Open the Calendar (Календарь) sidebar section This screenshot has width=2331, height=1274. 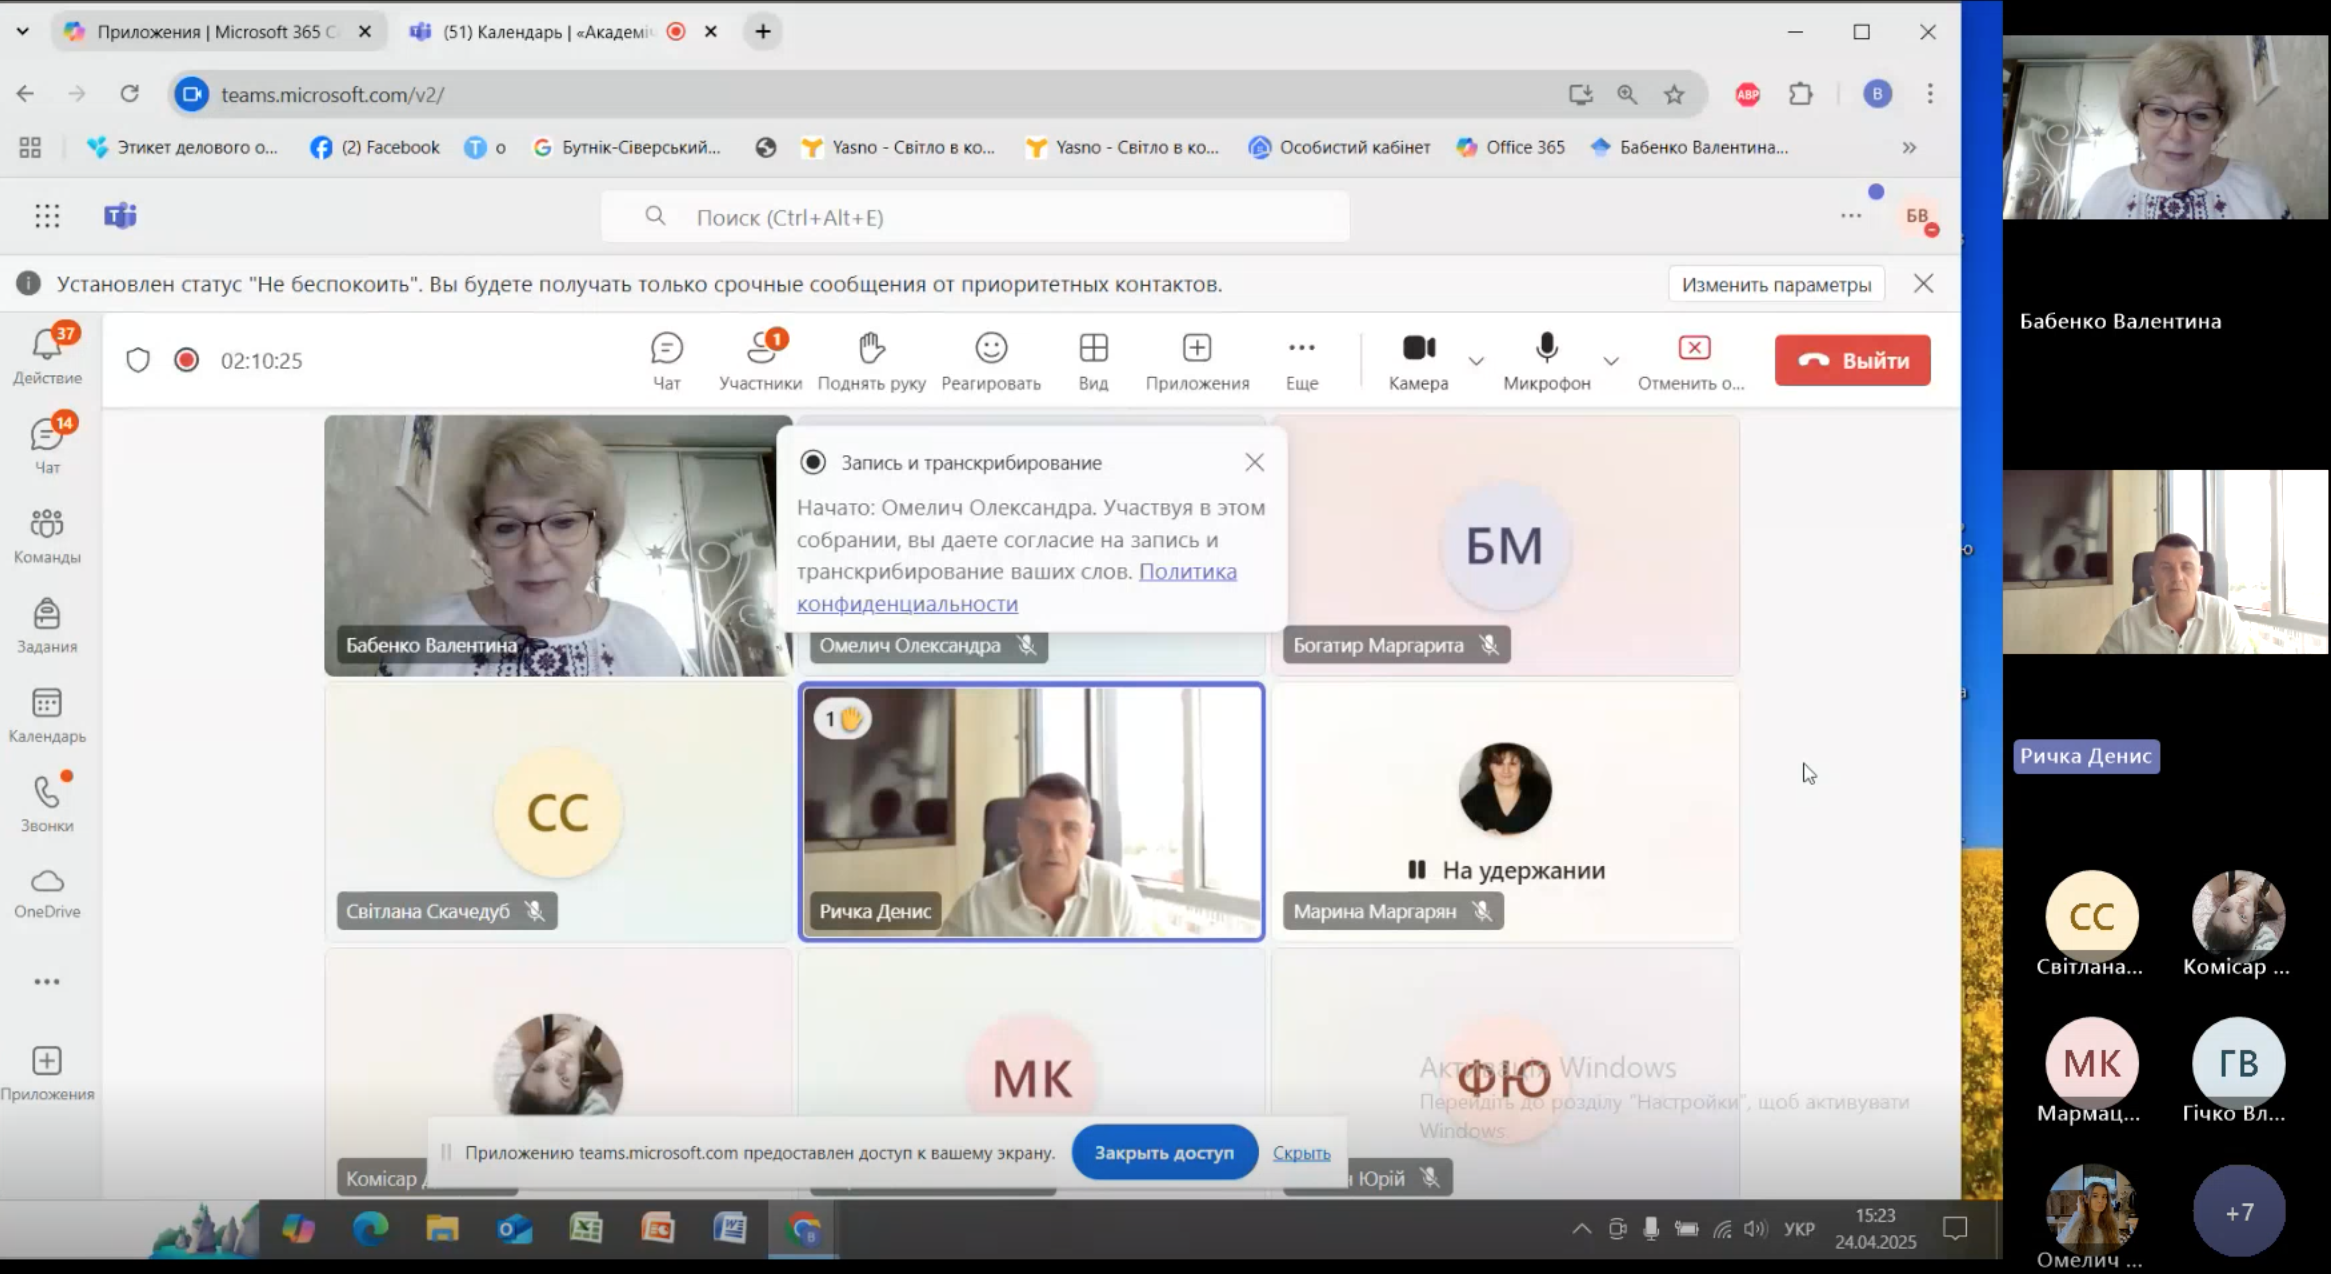coord(47,715)
